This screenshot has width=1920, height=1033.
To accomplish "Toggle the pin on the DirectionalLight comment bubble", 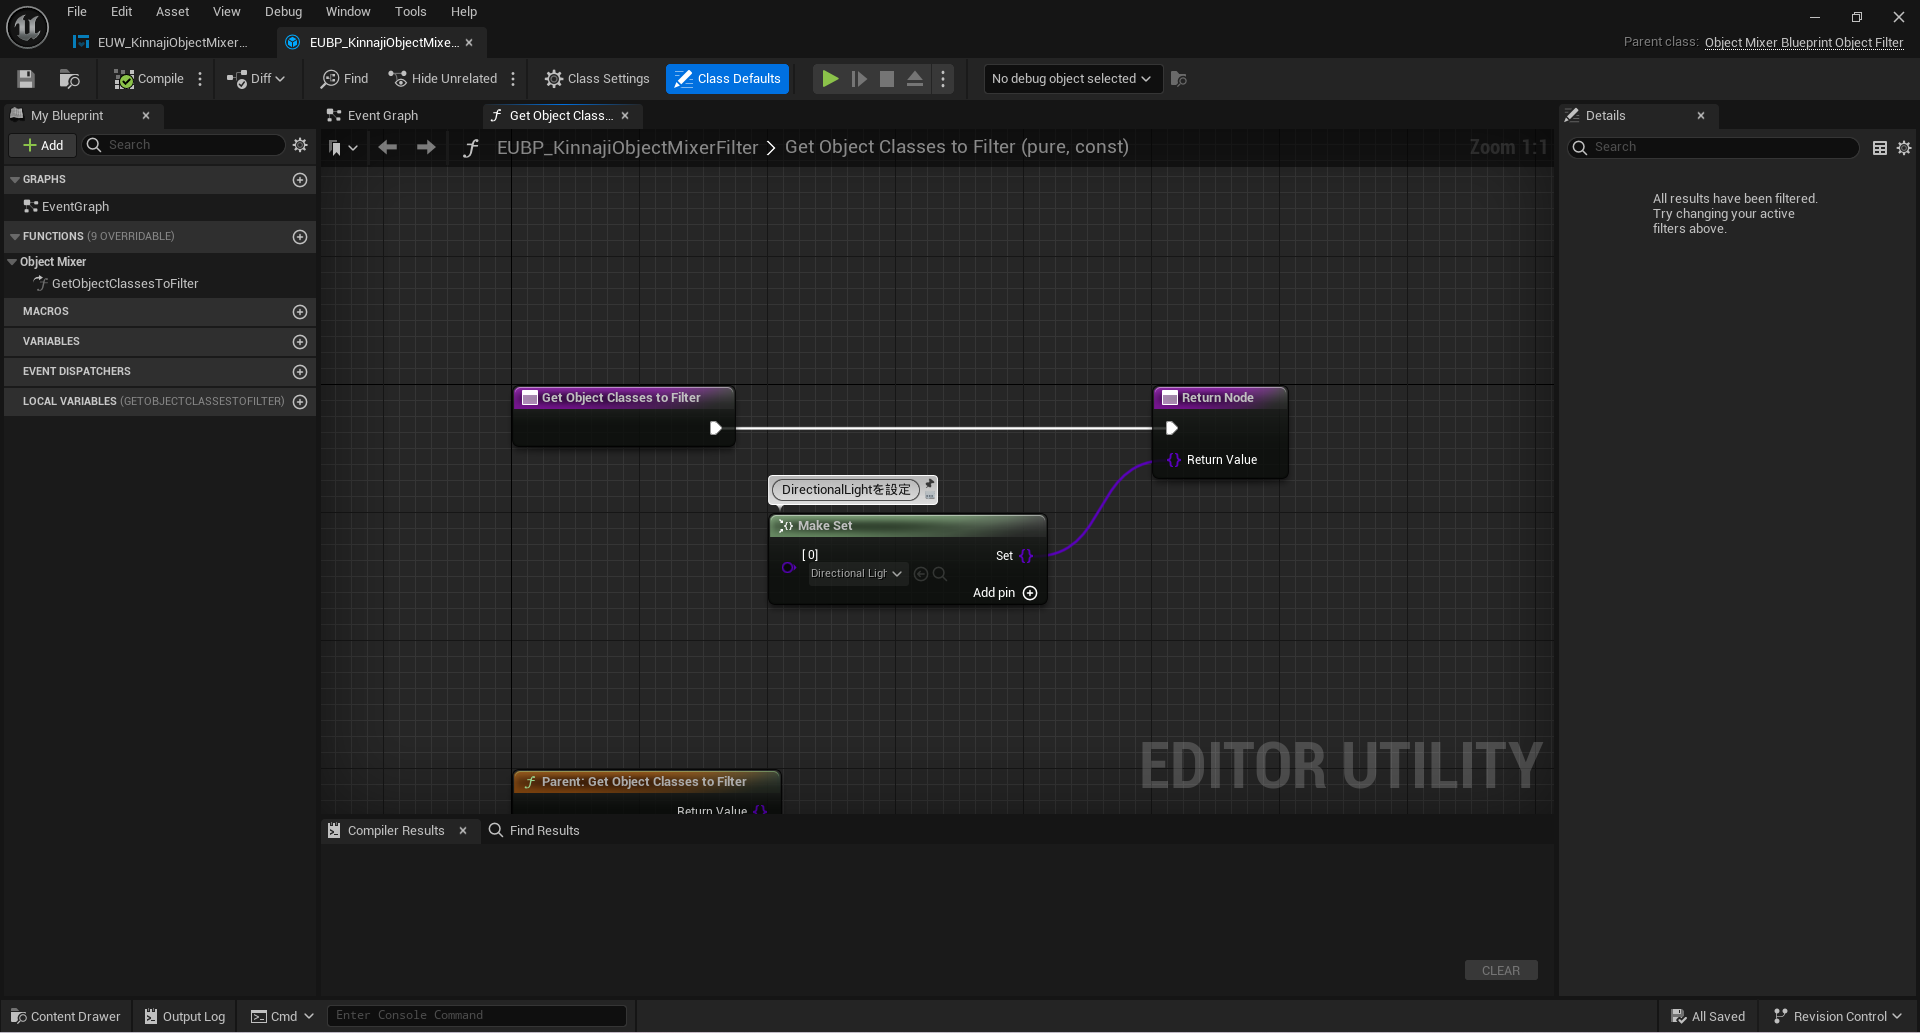I will 929,485.
